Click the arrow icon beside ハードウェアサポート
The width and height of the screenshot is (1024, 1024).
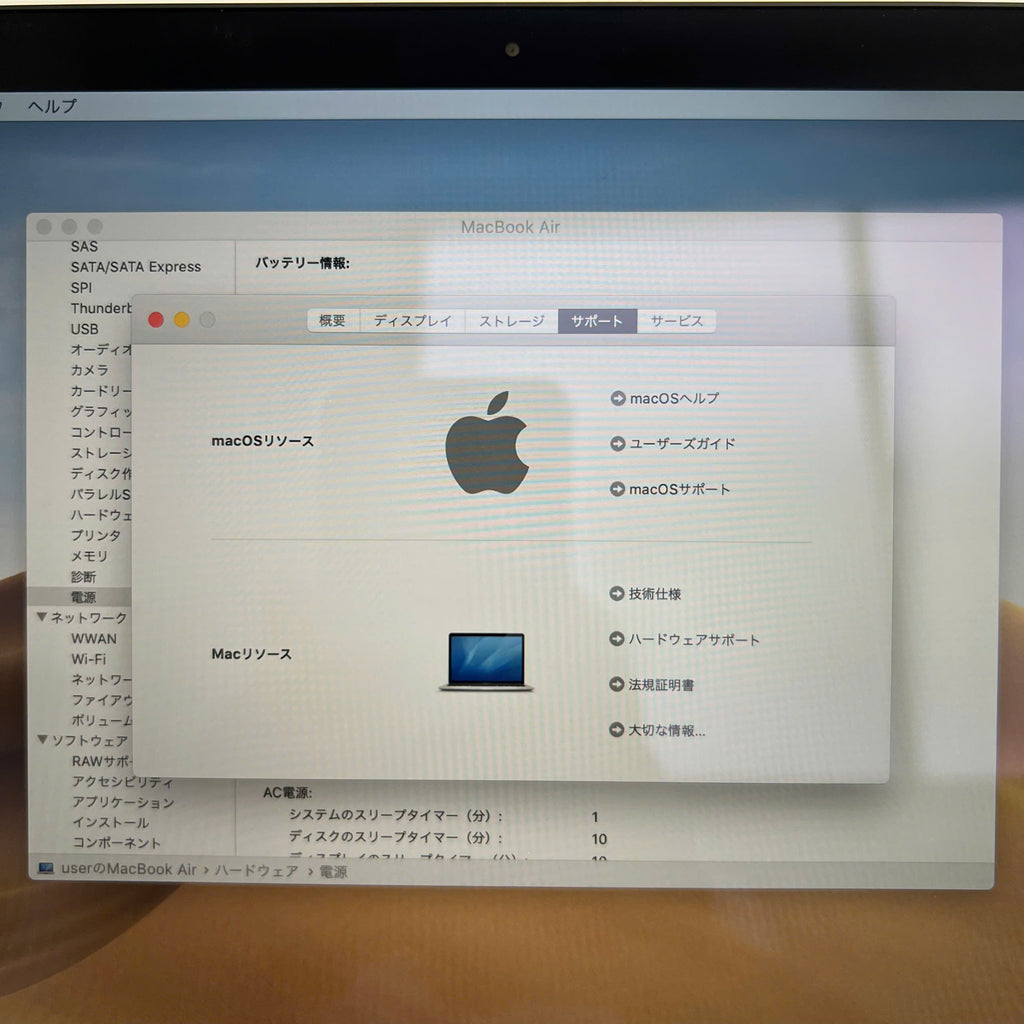point(616,639)
